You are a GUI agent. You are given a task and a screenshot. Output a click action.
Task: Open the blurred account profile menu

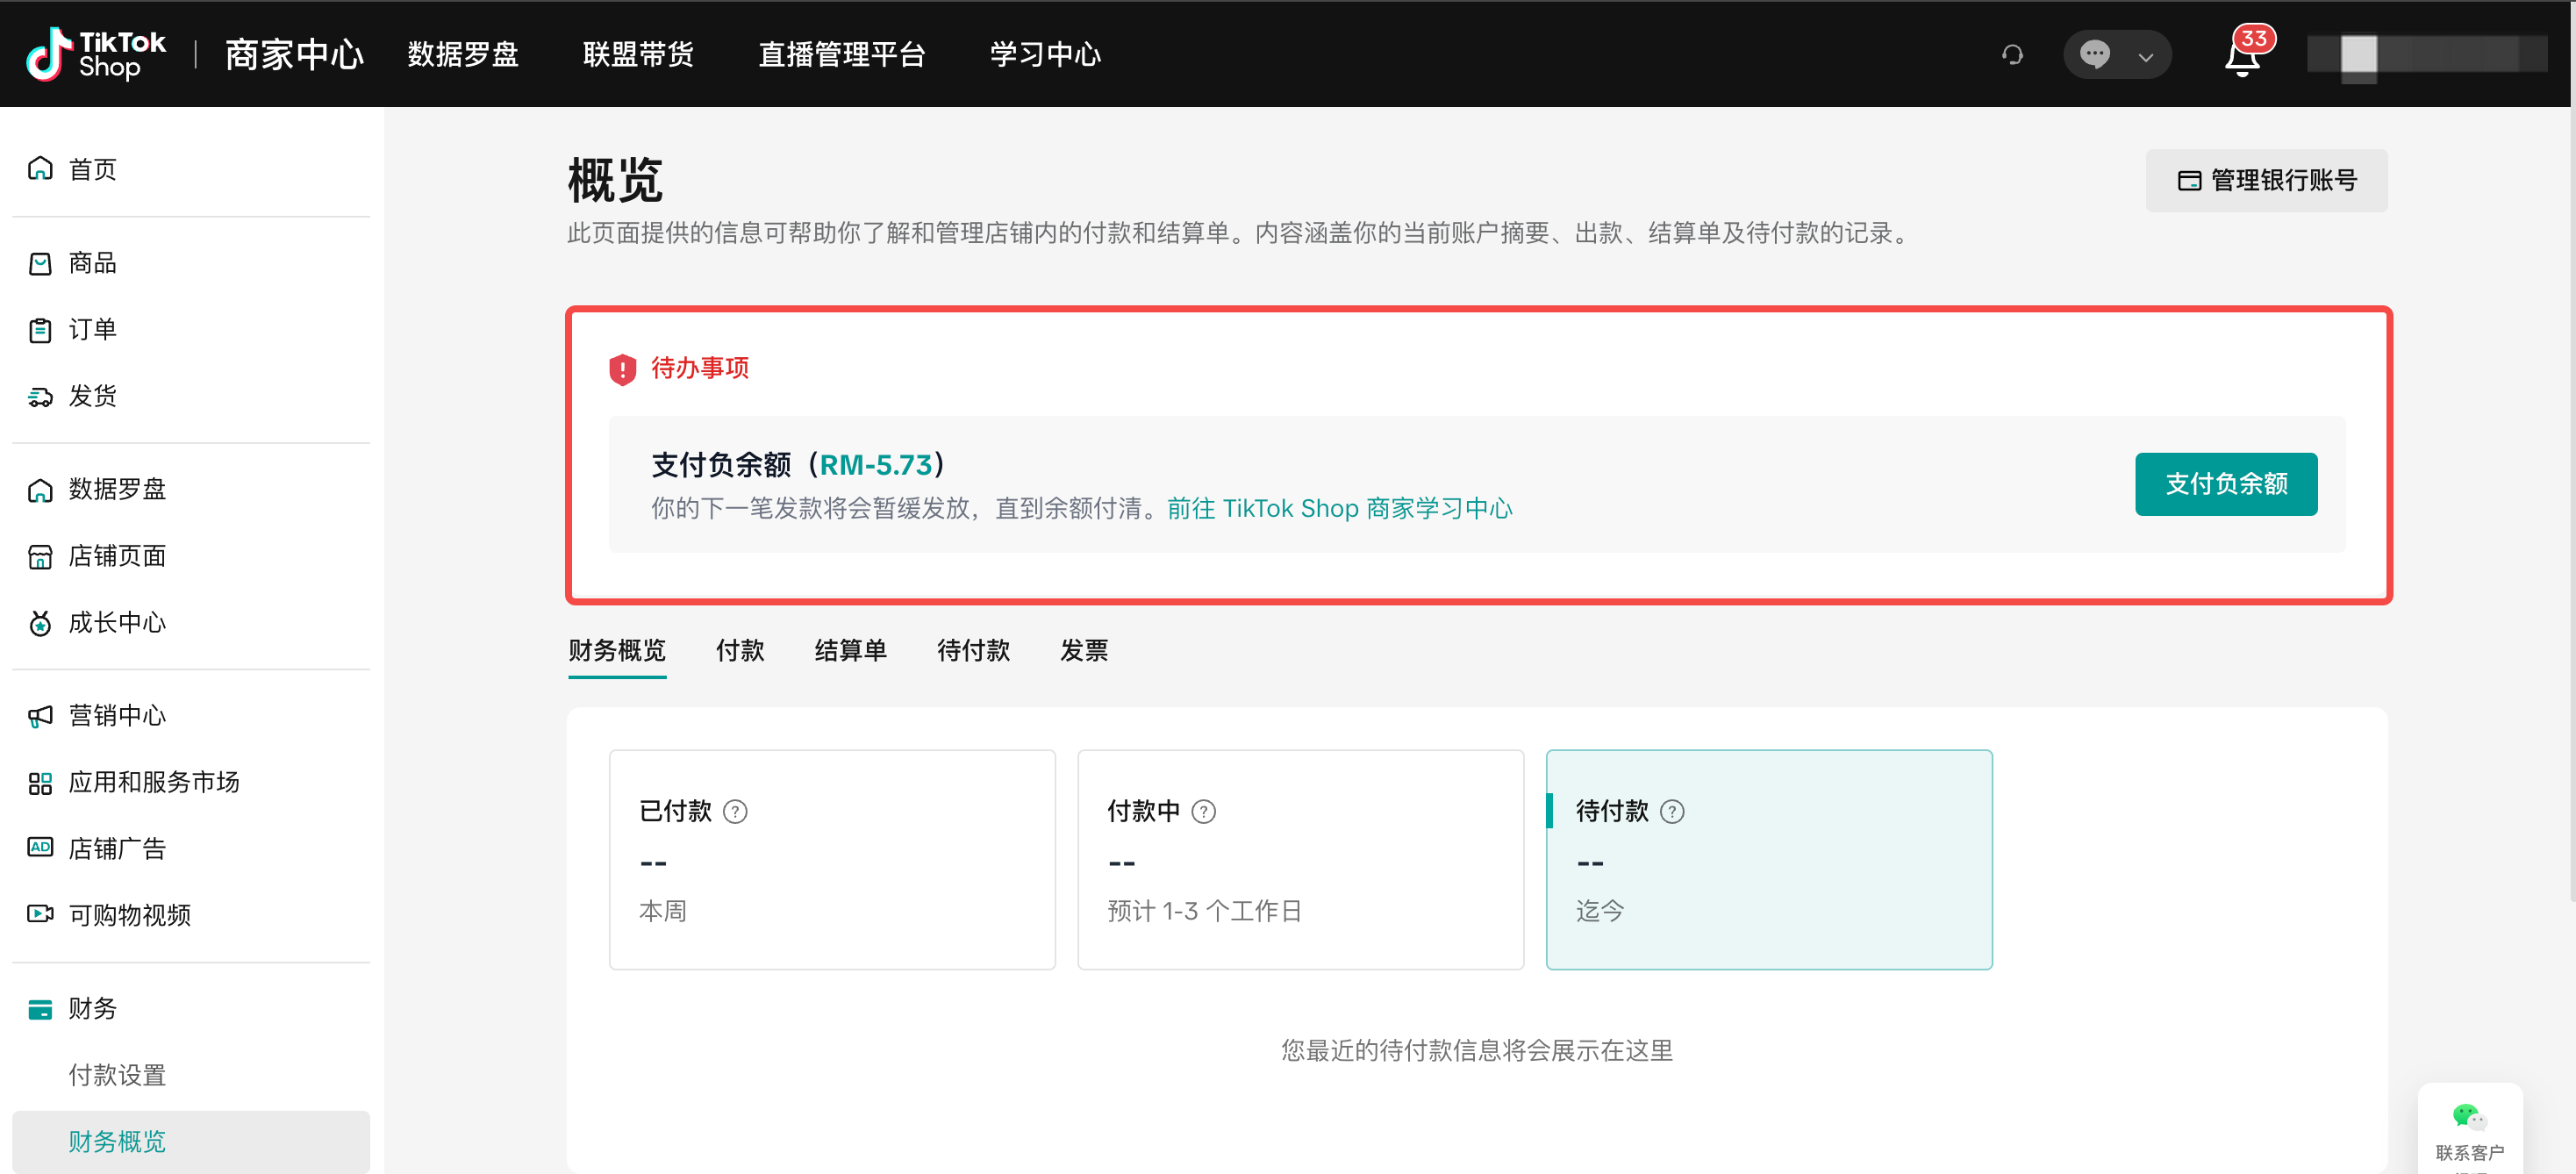[x=2426, y=54]
